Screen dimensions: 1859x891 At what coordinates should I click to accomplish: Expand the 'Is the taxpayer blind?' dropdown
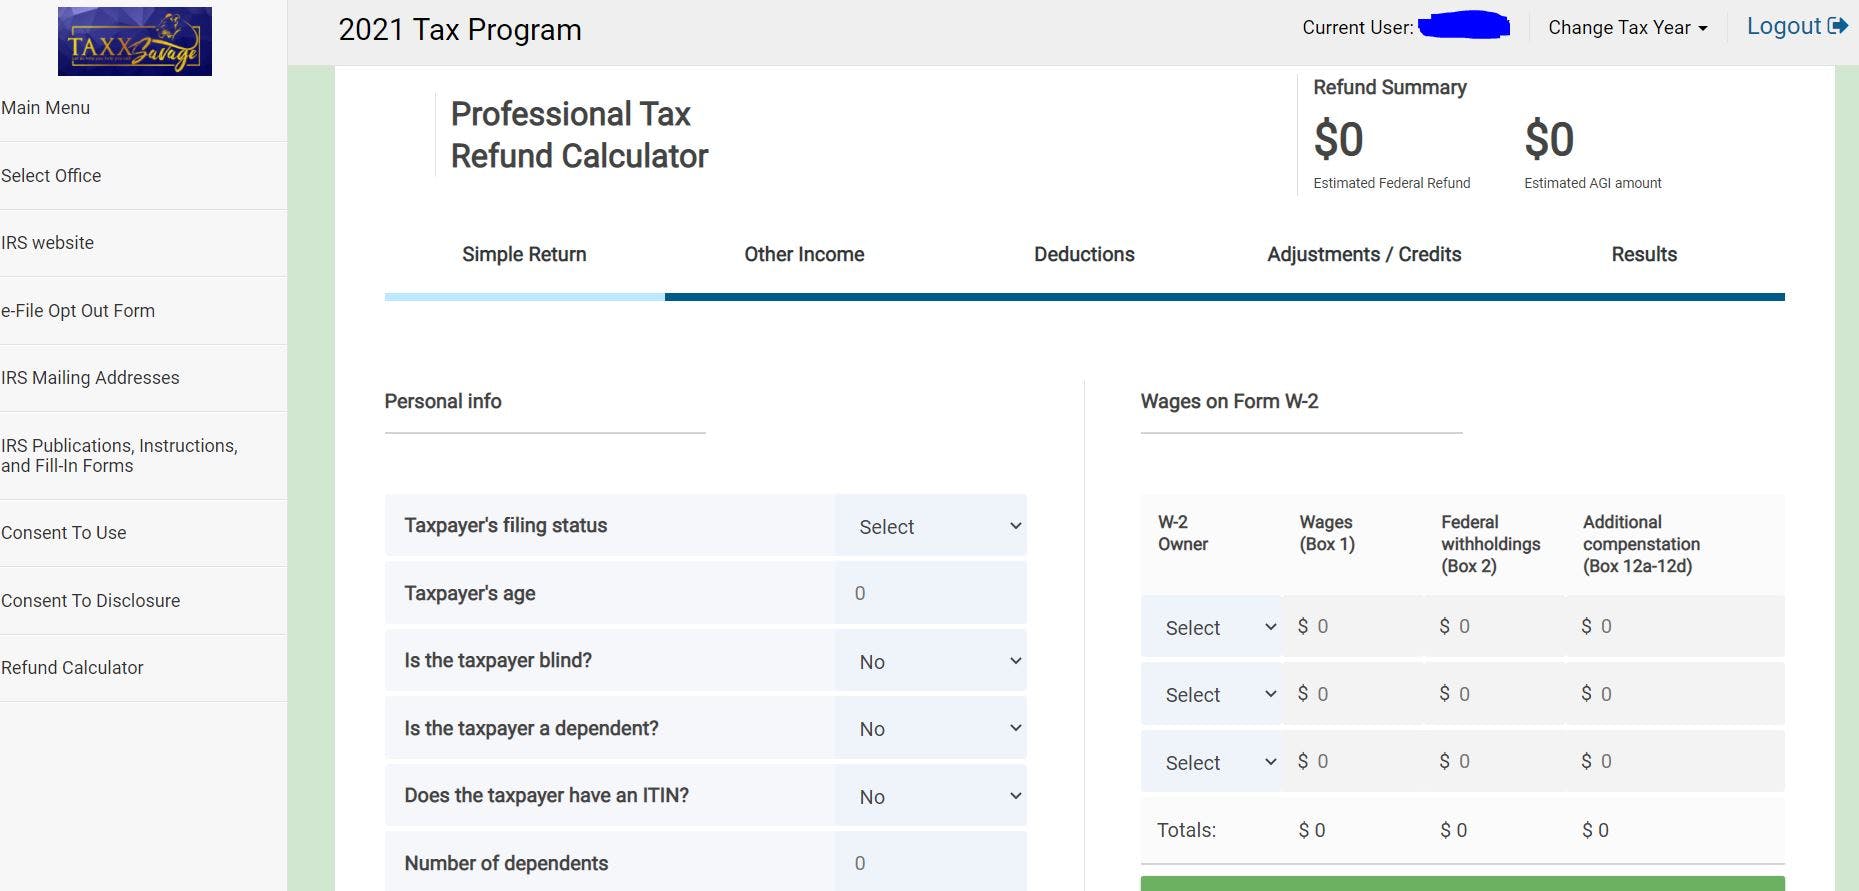(930, 661)
